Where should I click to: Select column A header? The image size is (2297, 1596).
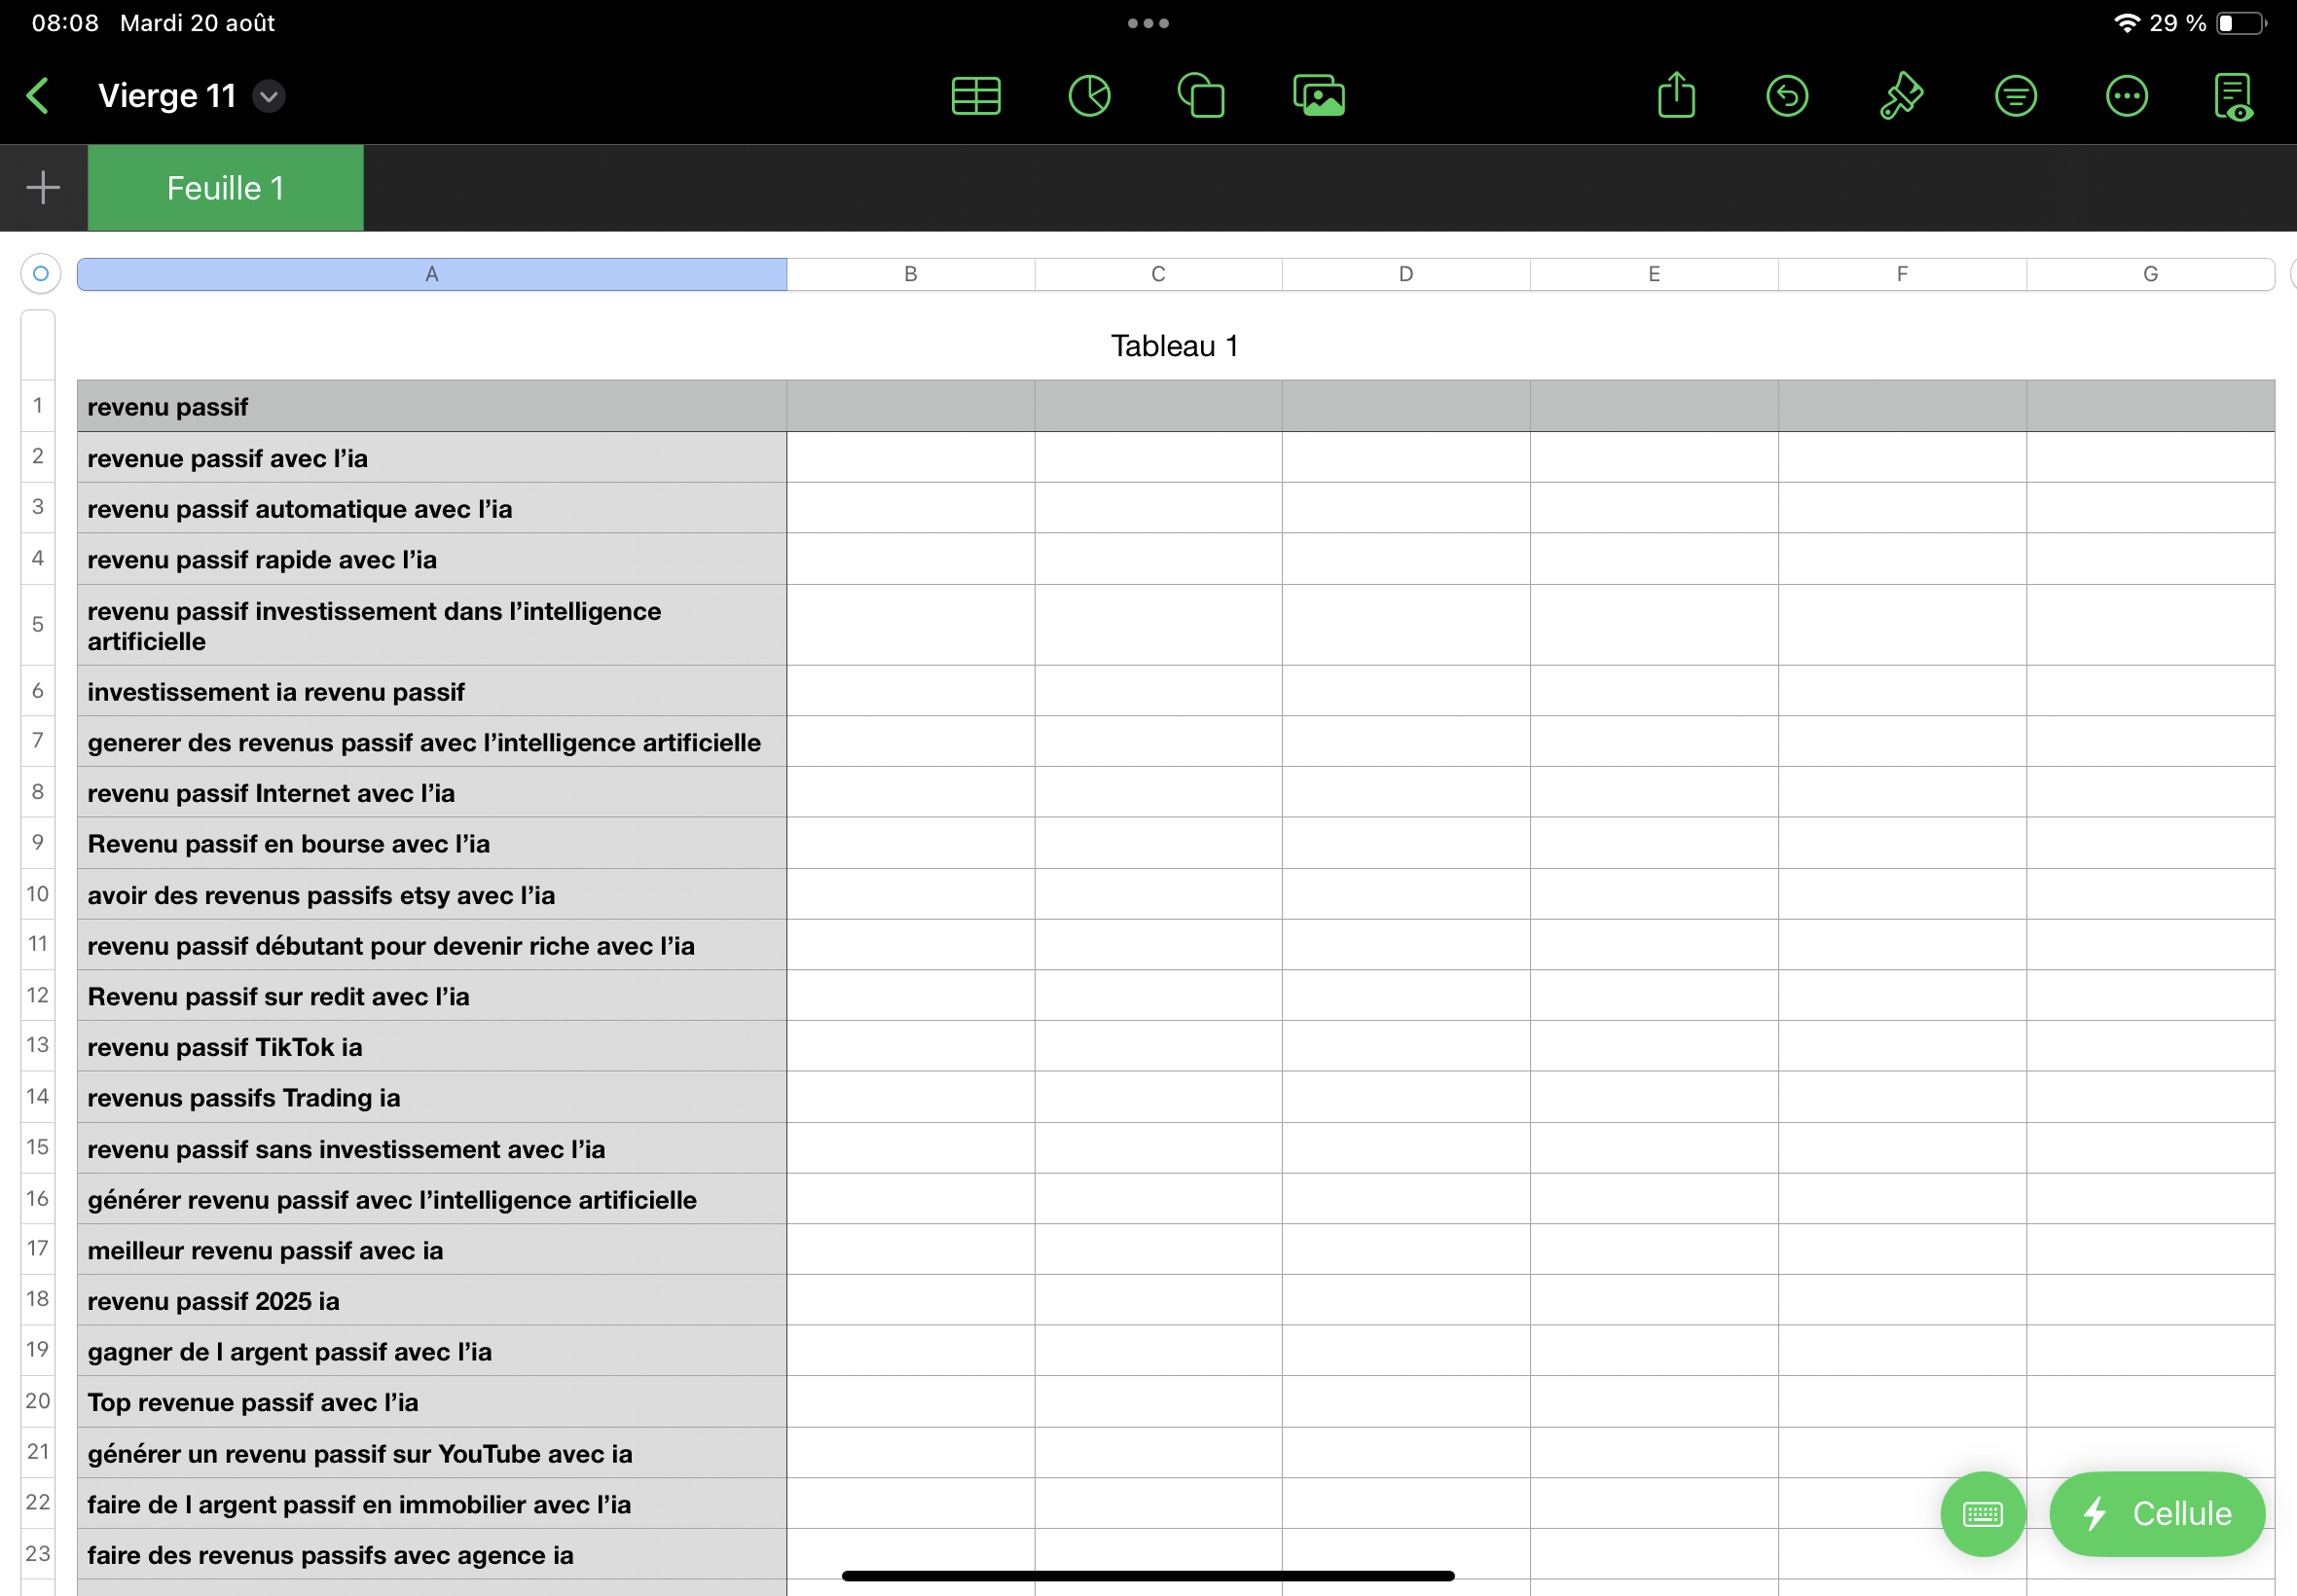pyautogui.click(x=432, y=274)
